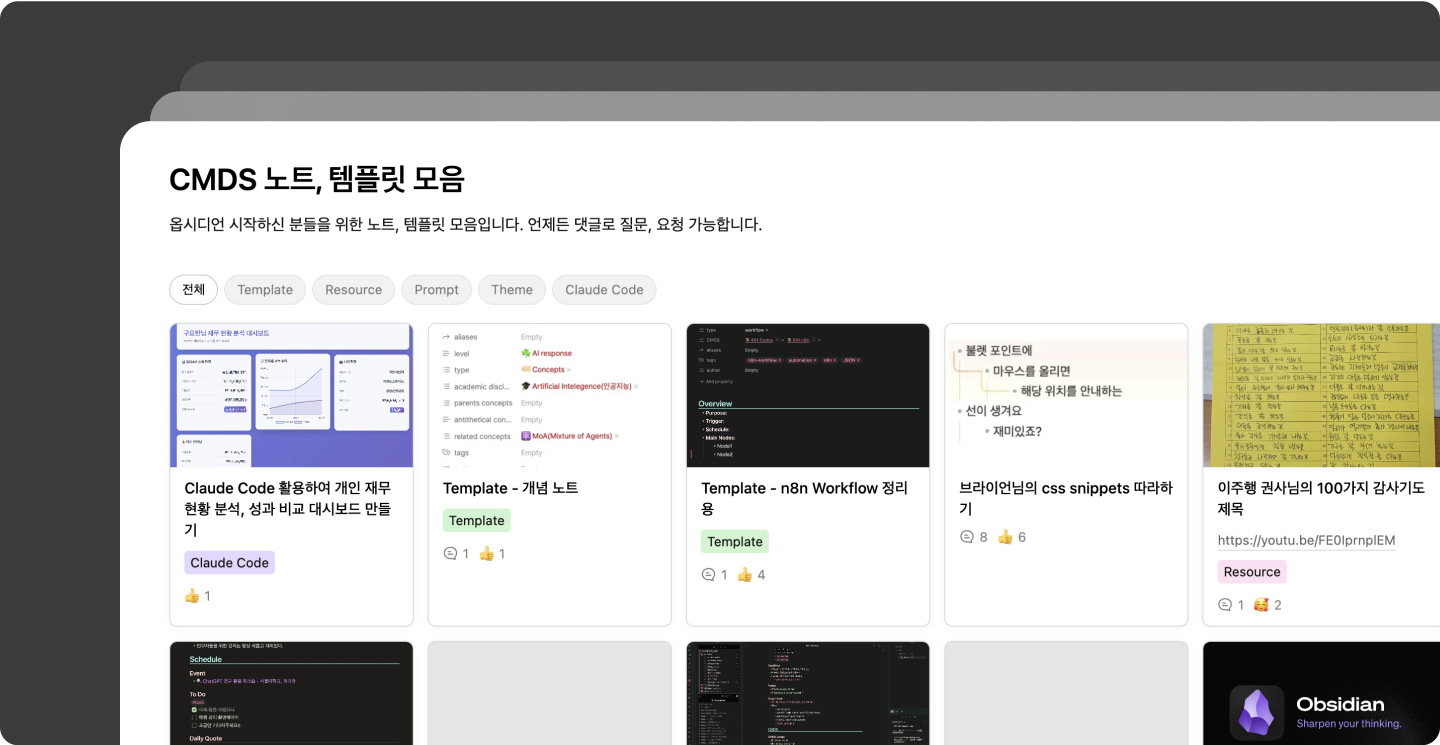Click comment icon on css snippets card
Screen dimensions: 1440x745
(967, 537)
